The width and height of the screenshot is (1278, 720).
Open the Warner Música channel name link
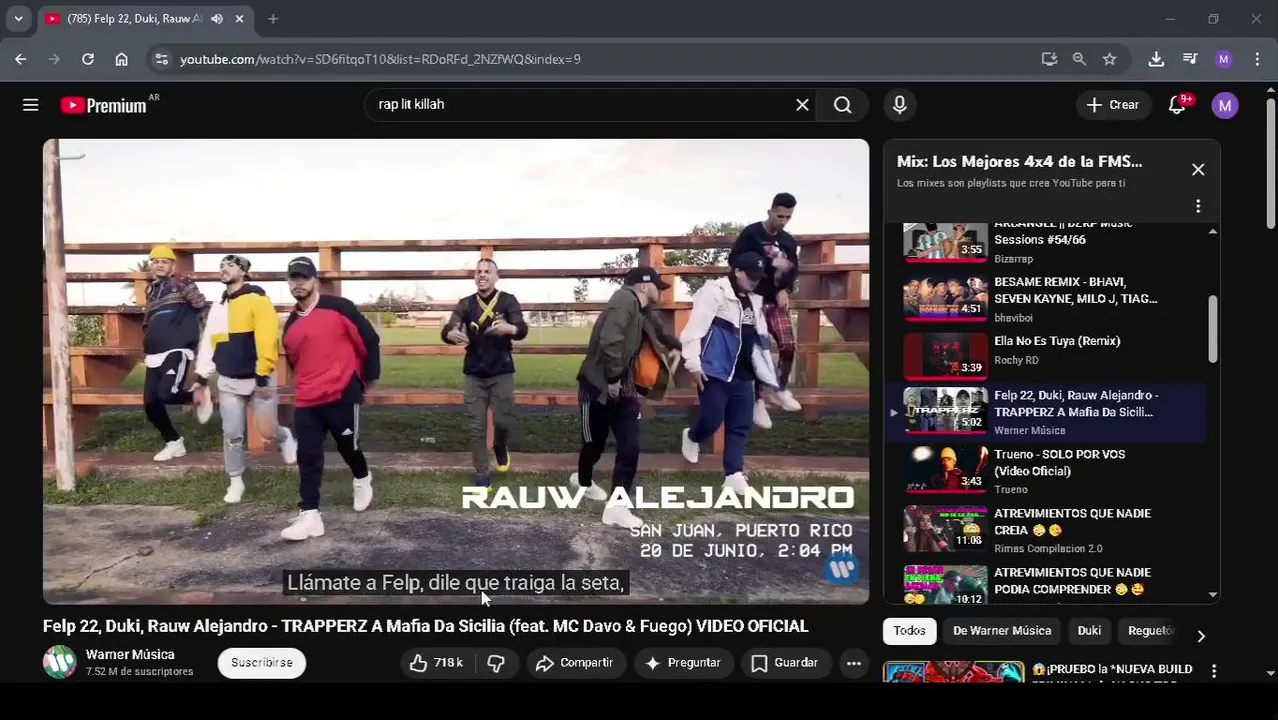click(130, 654)
